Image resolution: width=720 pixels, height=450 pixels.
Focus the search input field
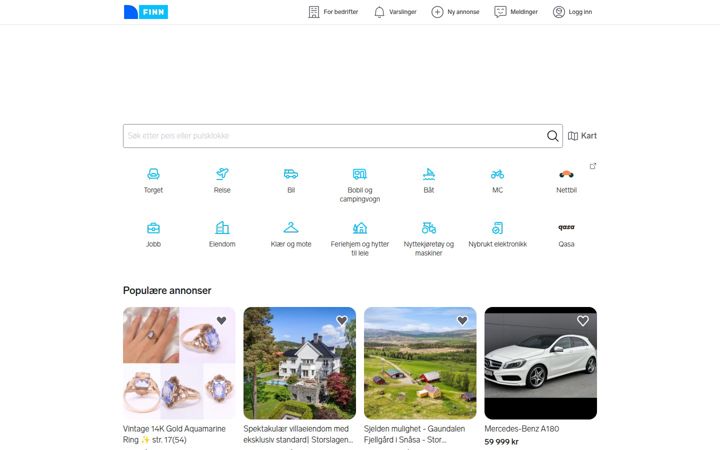tap(334, 136)
